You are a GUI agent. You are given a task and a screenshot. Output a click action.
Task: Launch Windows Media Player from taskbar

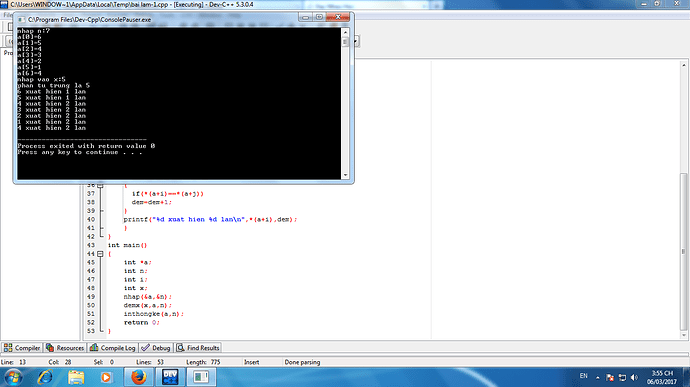pos(106,377)
